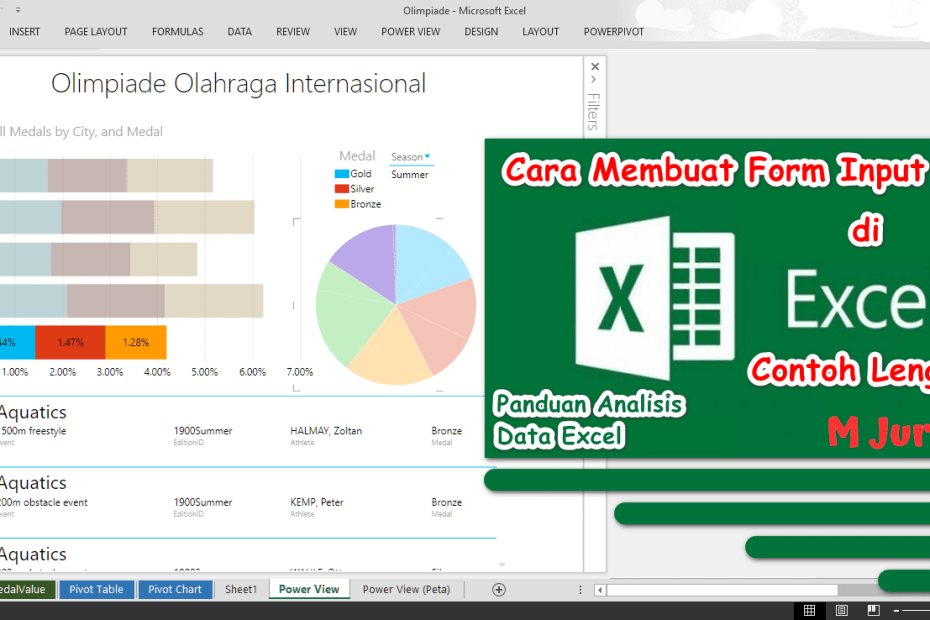The width and height of the screenshot is (930, 620).
Task: Click the horizontal scrollbar left arrow
Action: (x=600, y=590)
